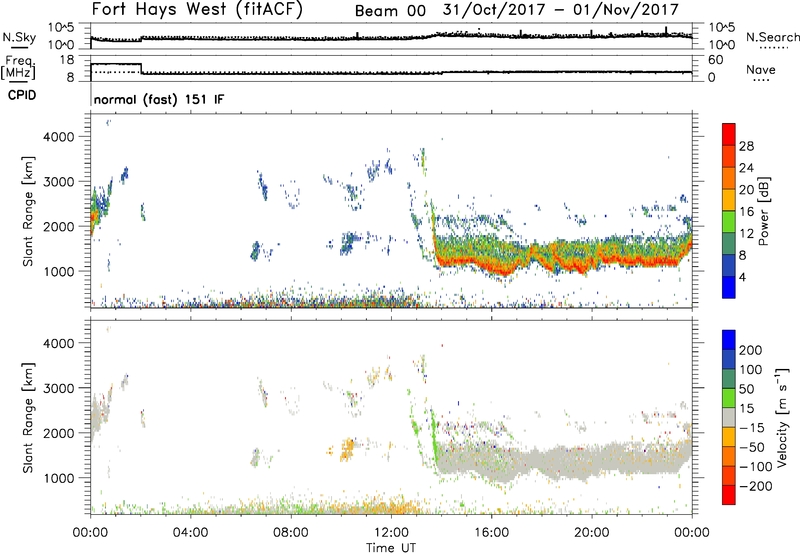
Task: Click the Nave legend label
Action: [x=761, y=69]
